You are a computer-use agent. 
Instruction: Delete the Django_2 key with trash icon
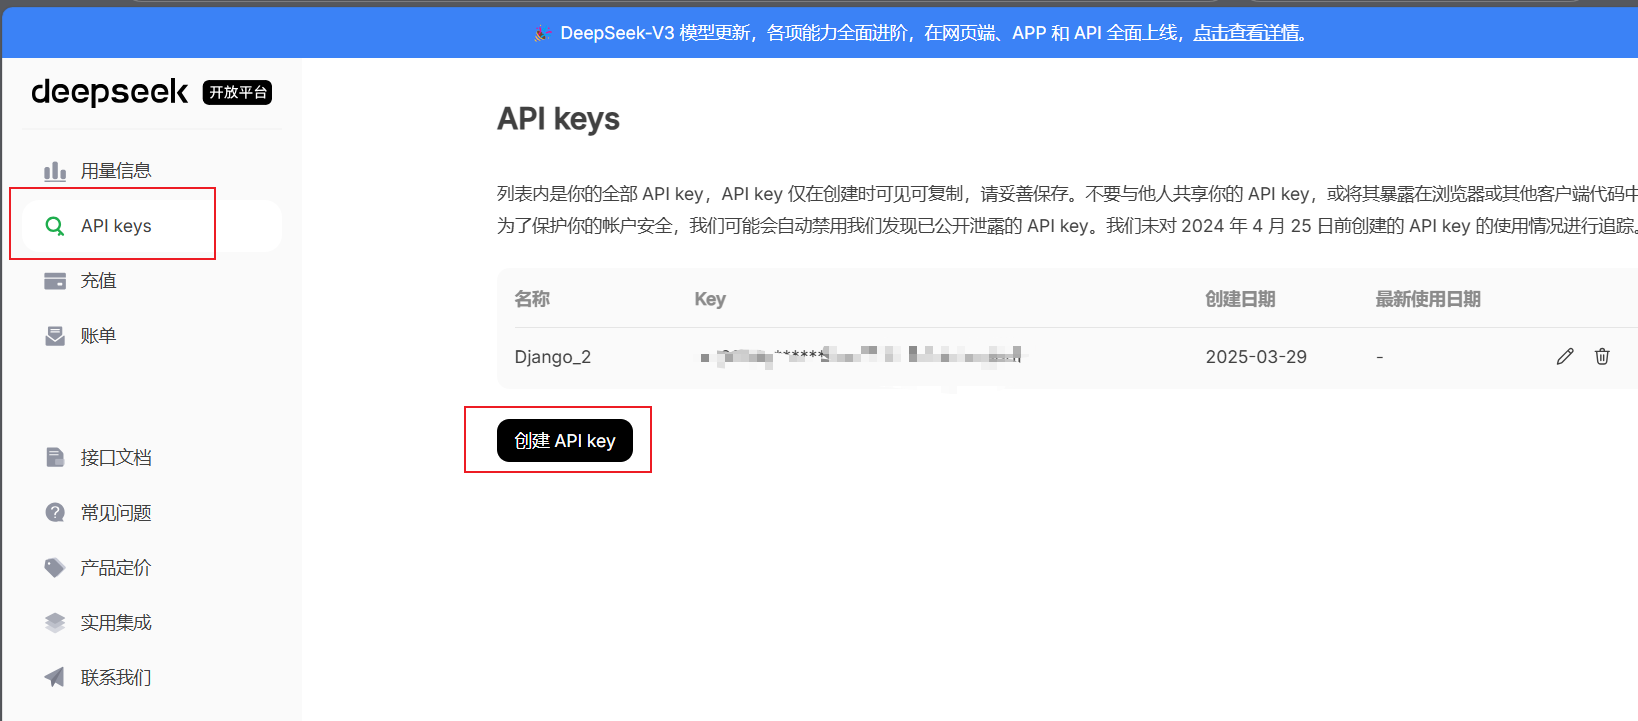(x=1602, y=357)
